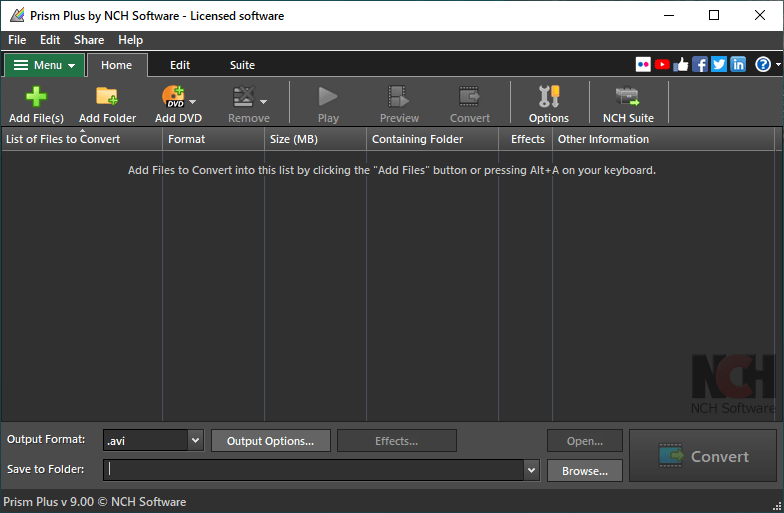The height and width of the screenshot is (513, 784).
Task: Open the green Menu dropdown button
Action: pyautogui.click(x=44, y=65)
